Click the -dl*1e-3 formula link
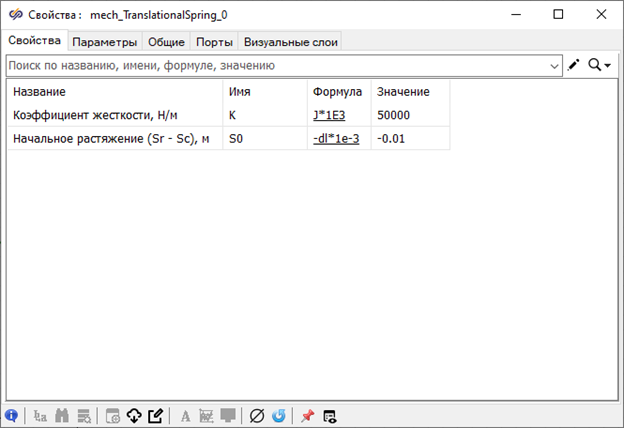Image resolution: width=624 pixels, height=428 pixels. (336, 138)
